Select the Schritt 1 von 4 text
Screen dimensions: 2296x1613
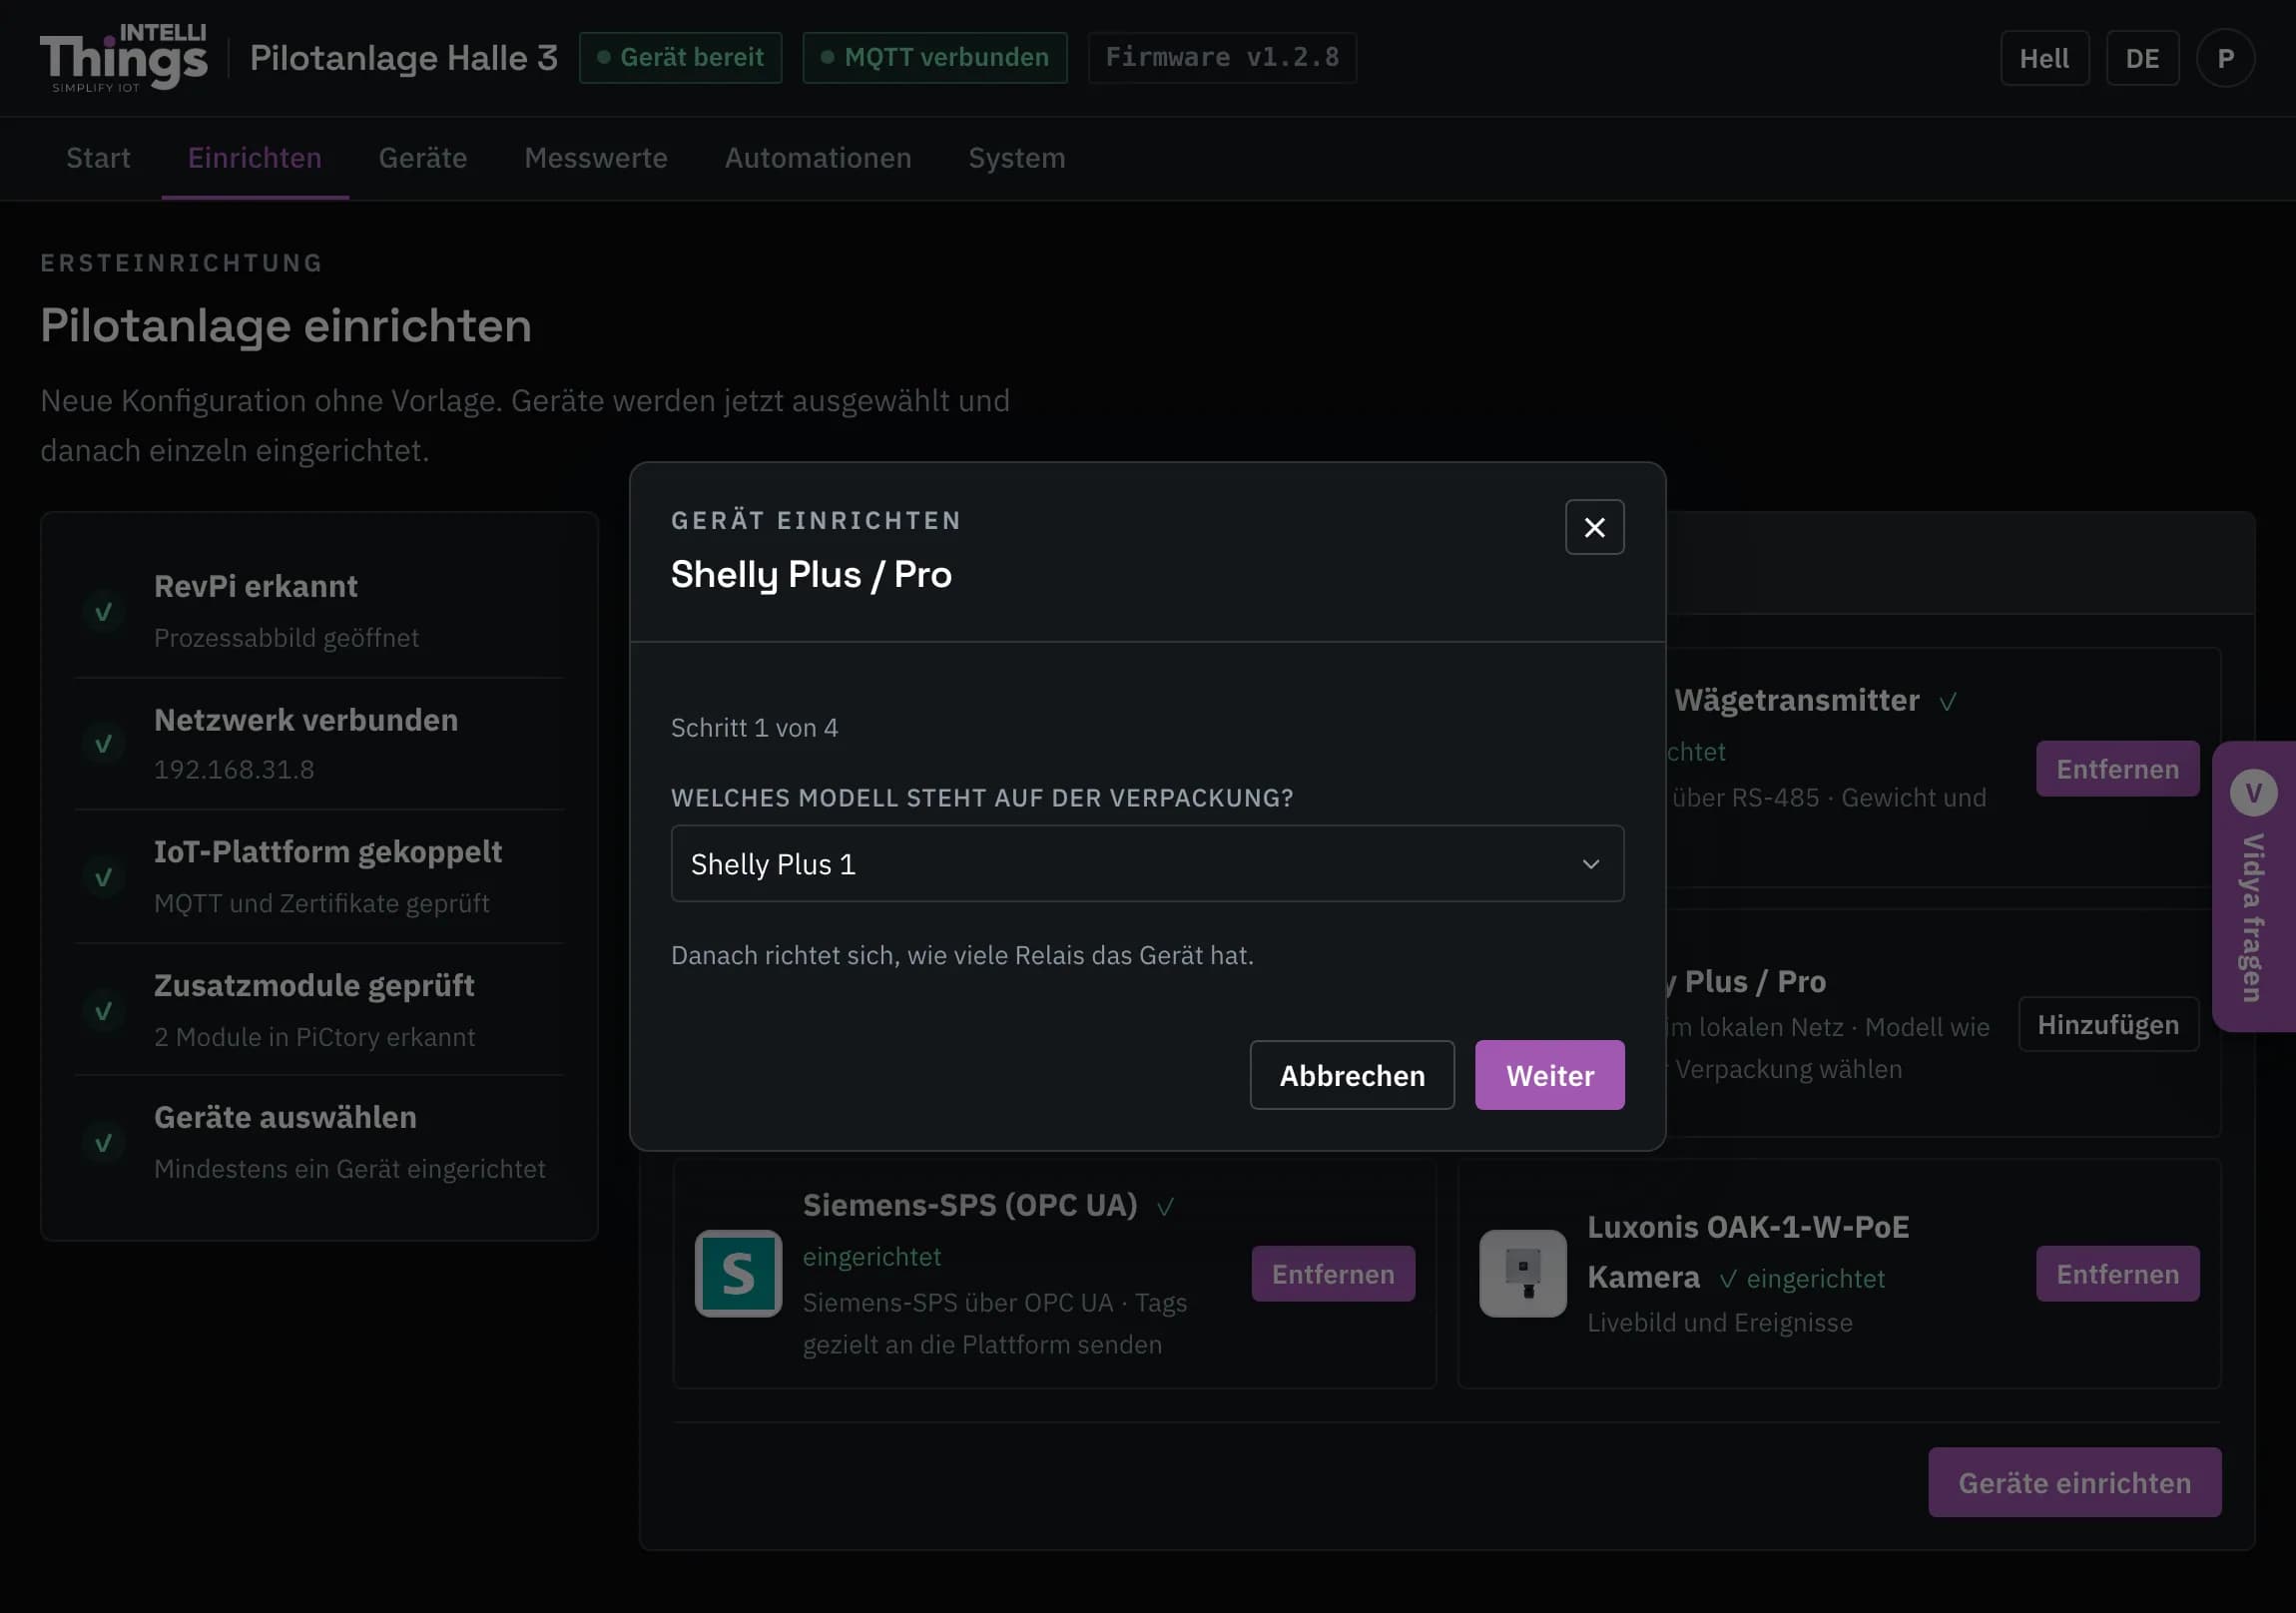pyautogui.click(x=754, y=727)
